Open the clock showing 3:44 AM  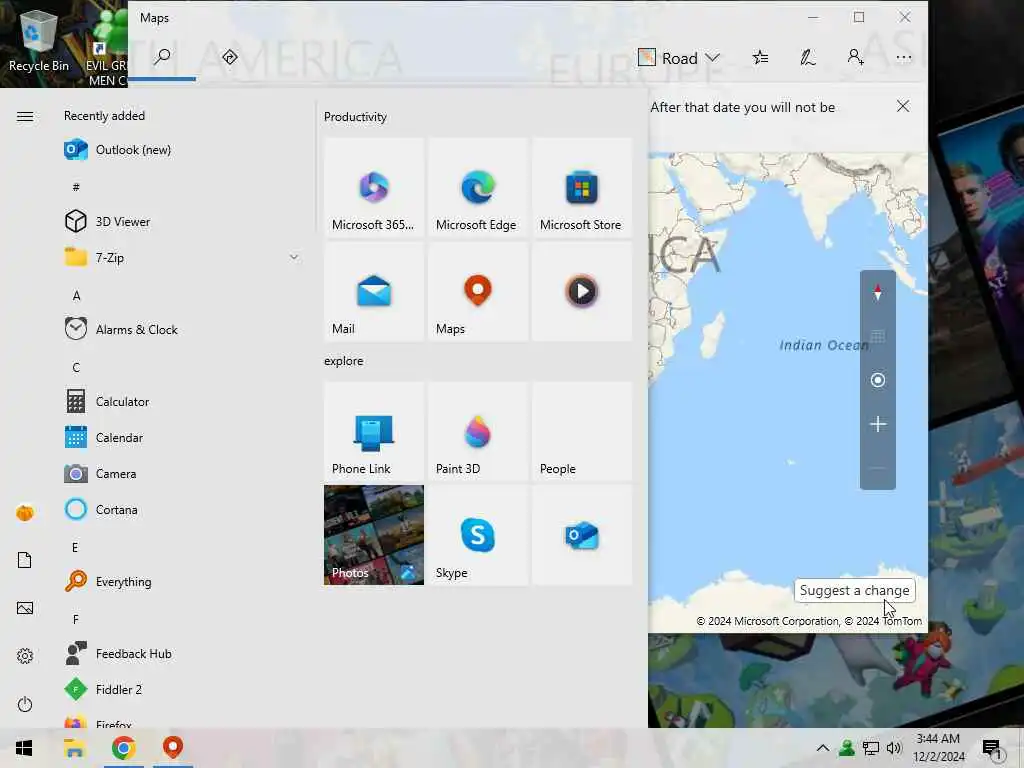point(939,748)
